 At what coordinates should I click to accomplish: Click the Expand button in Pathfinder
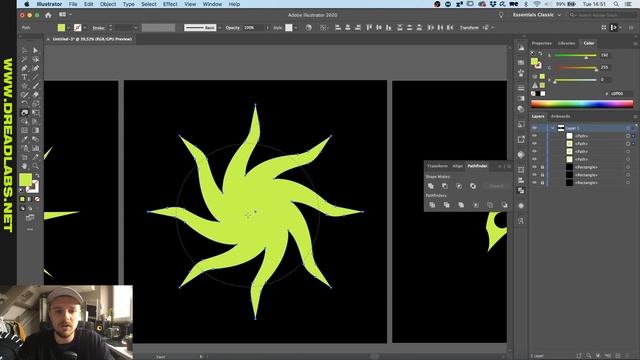coord(496,186)
